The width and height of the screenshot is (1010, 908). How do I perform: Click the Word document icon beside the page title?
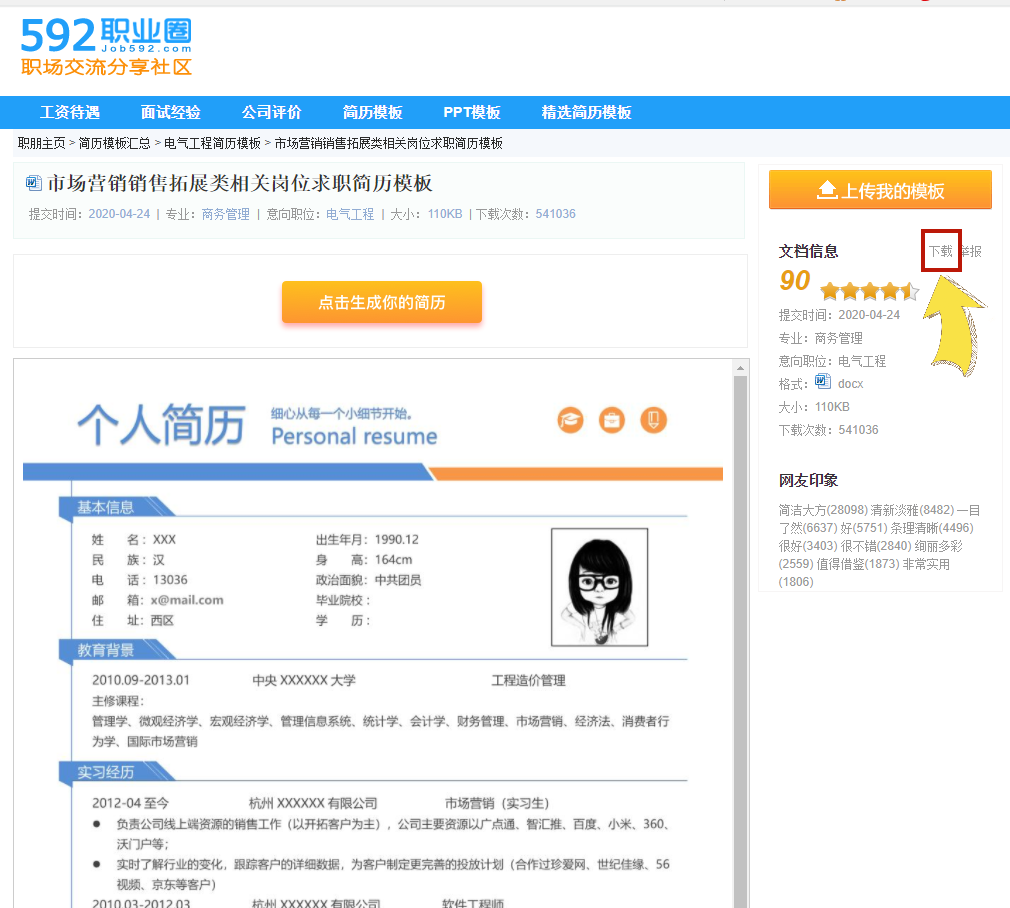pos(33,183)
